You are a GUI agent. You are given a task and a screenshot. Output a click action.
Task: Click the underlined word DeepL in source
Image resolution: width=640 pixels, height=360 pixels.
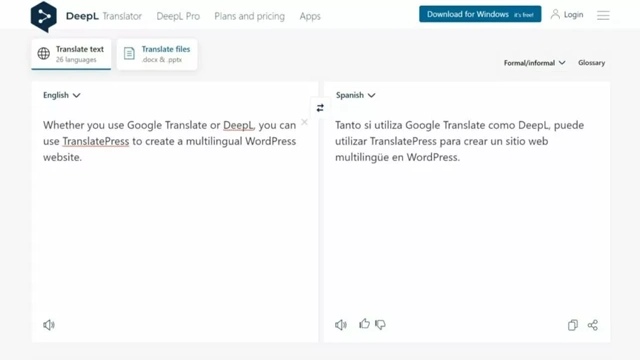click(x=238, y=125)
